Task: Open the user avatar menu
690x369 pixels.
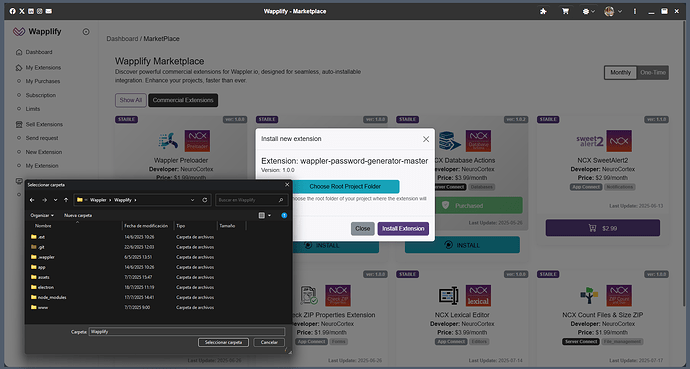Action: pos(613,11)
